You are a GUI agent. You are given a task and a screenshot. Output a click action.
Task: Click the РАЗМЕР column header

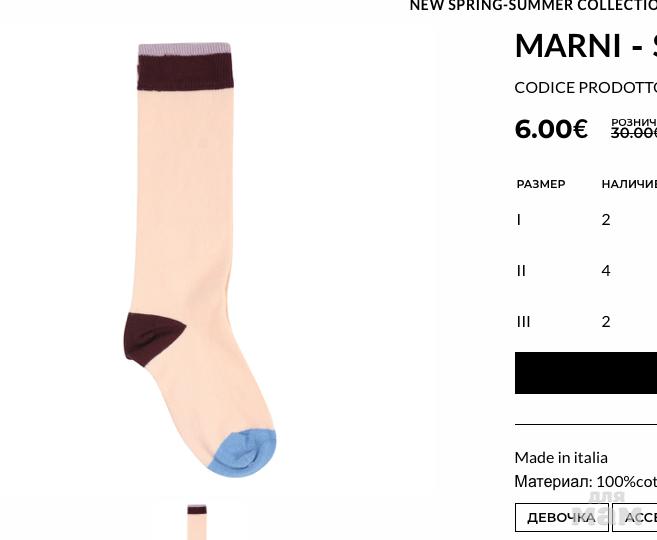coord(541,184)
